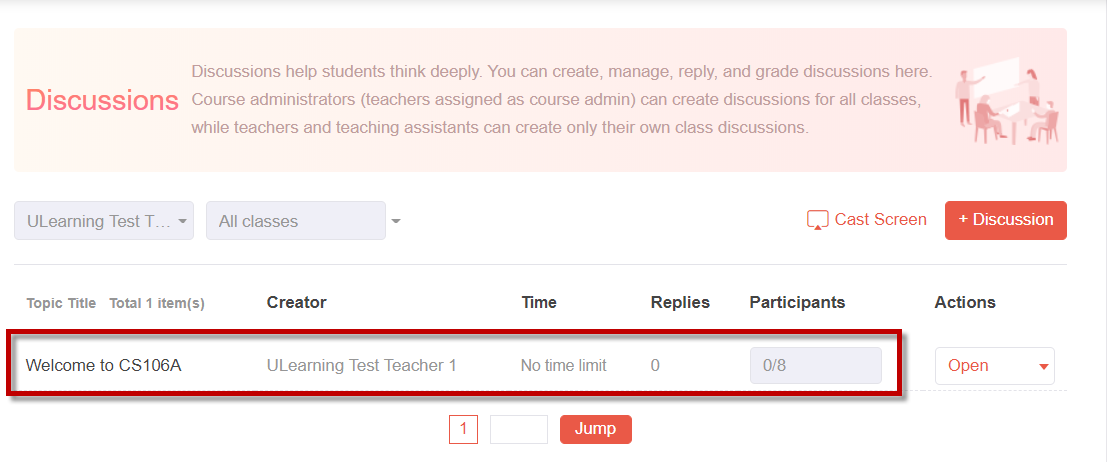Click the Creator column header

point(297,302)
